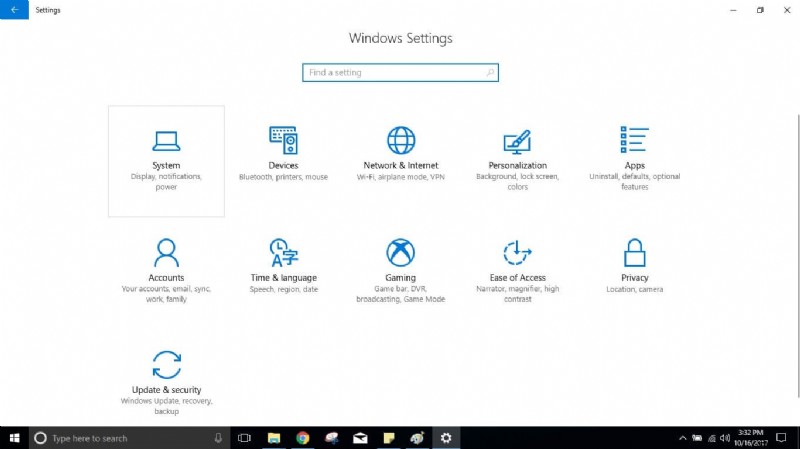The image size is (800, 449).
Task: Click the clock showing 3:32 PM
Action: click(x=751, y=438)
